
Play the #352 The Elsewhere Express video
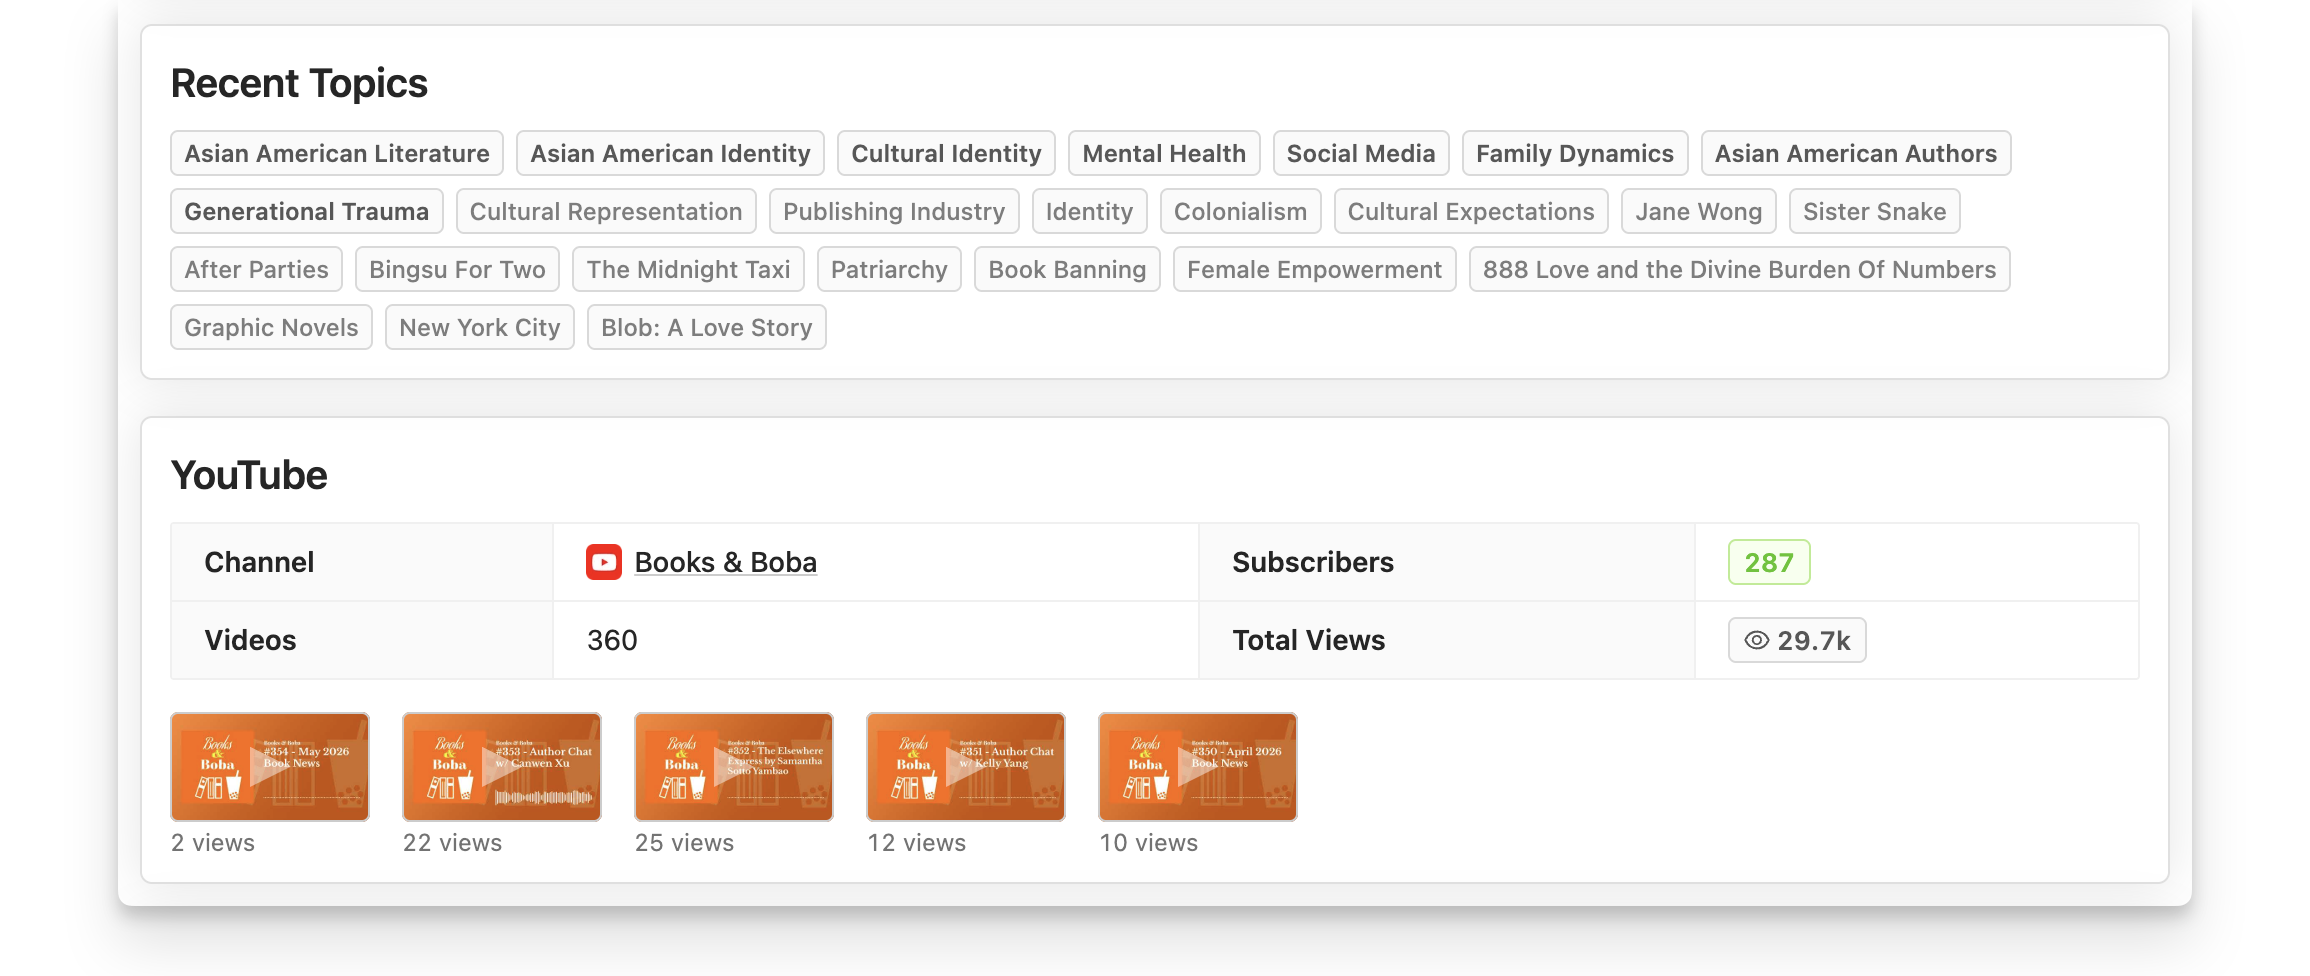[734, 767]
